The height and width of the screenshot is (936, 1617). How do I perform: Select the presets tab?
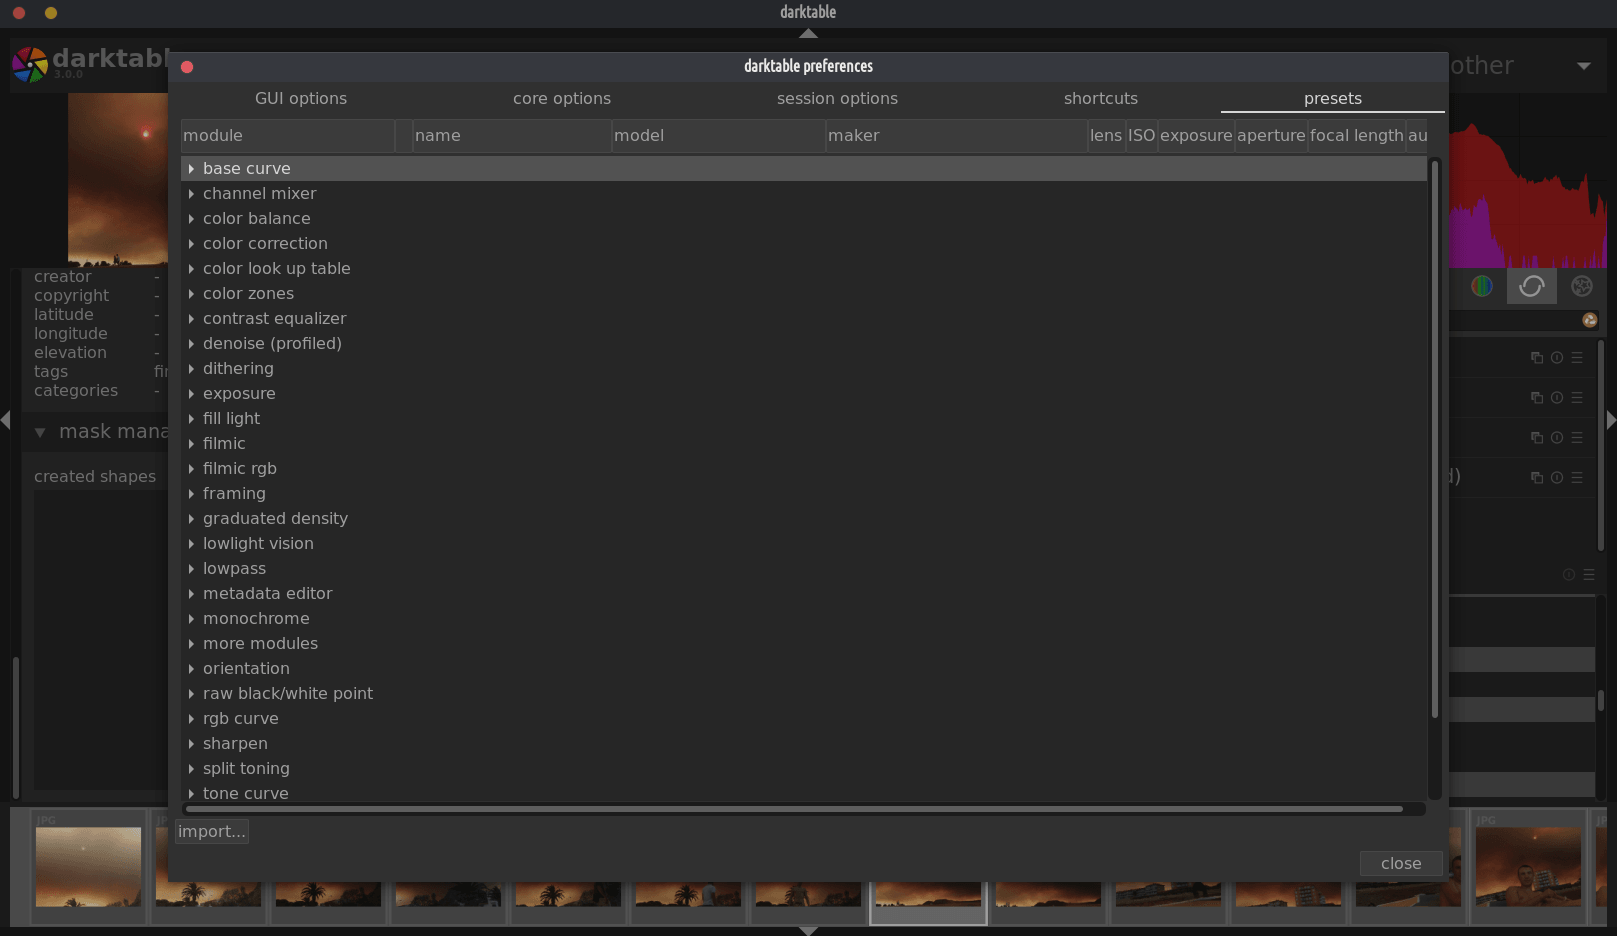coord(1333,98)
